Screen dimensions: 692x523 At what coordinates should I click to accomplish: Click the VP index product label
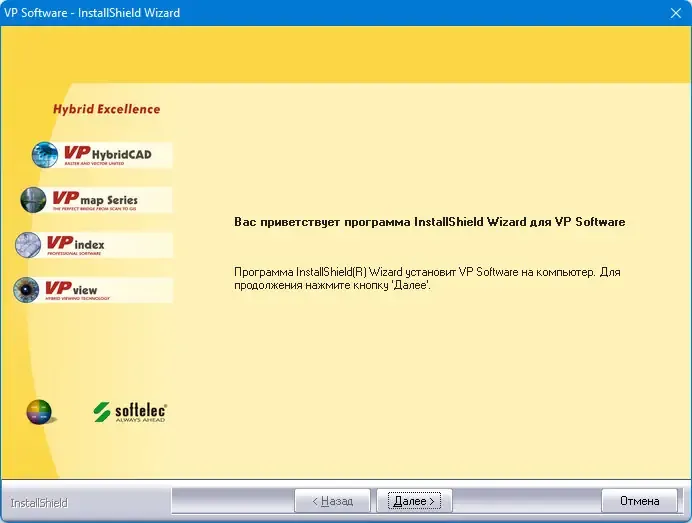tap(75, 245)
